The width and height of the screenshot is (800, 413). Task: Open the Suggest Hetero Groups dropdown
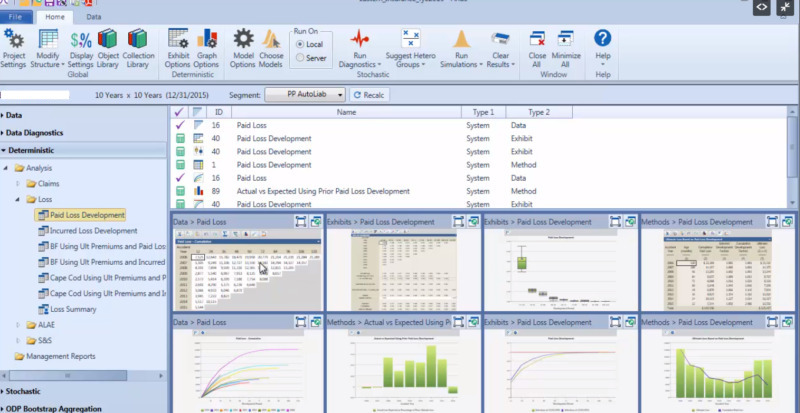[x=410, y=48]
